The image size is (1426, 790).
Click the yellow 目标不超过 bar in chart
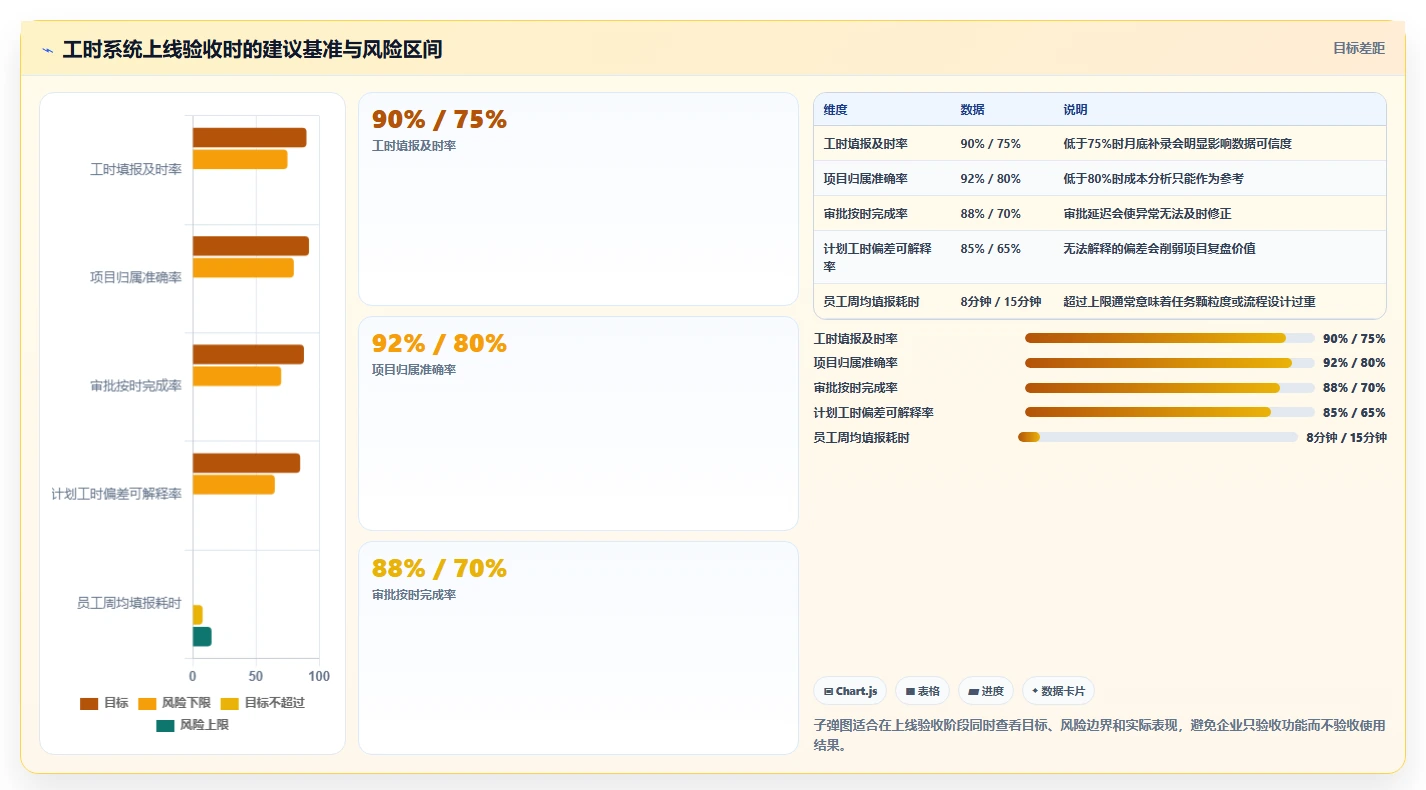tap(198, 615)
